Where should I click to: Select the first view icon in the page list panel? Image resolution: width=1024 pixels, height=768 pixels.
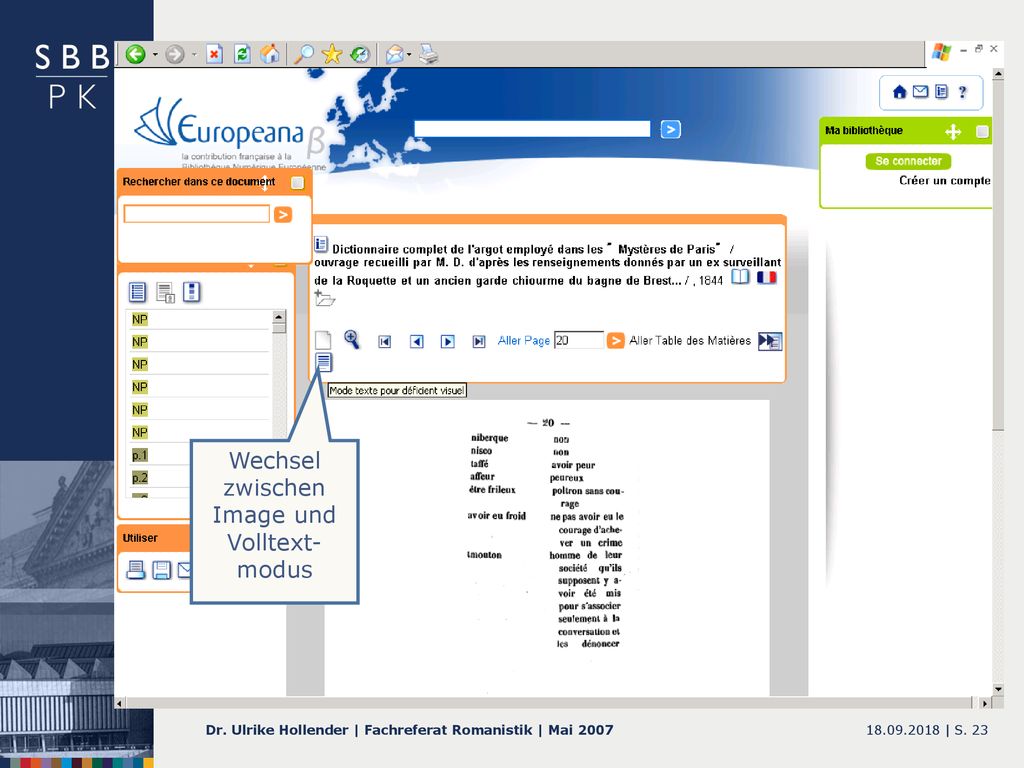pyautogui.click(x=137, y=292)
